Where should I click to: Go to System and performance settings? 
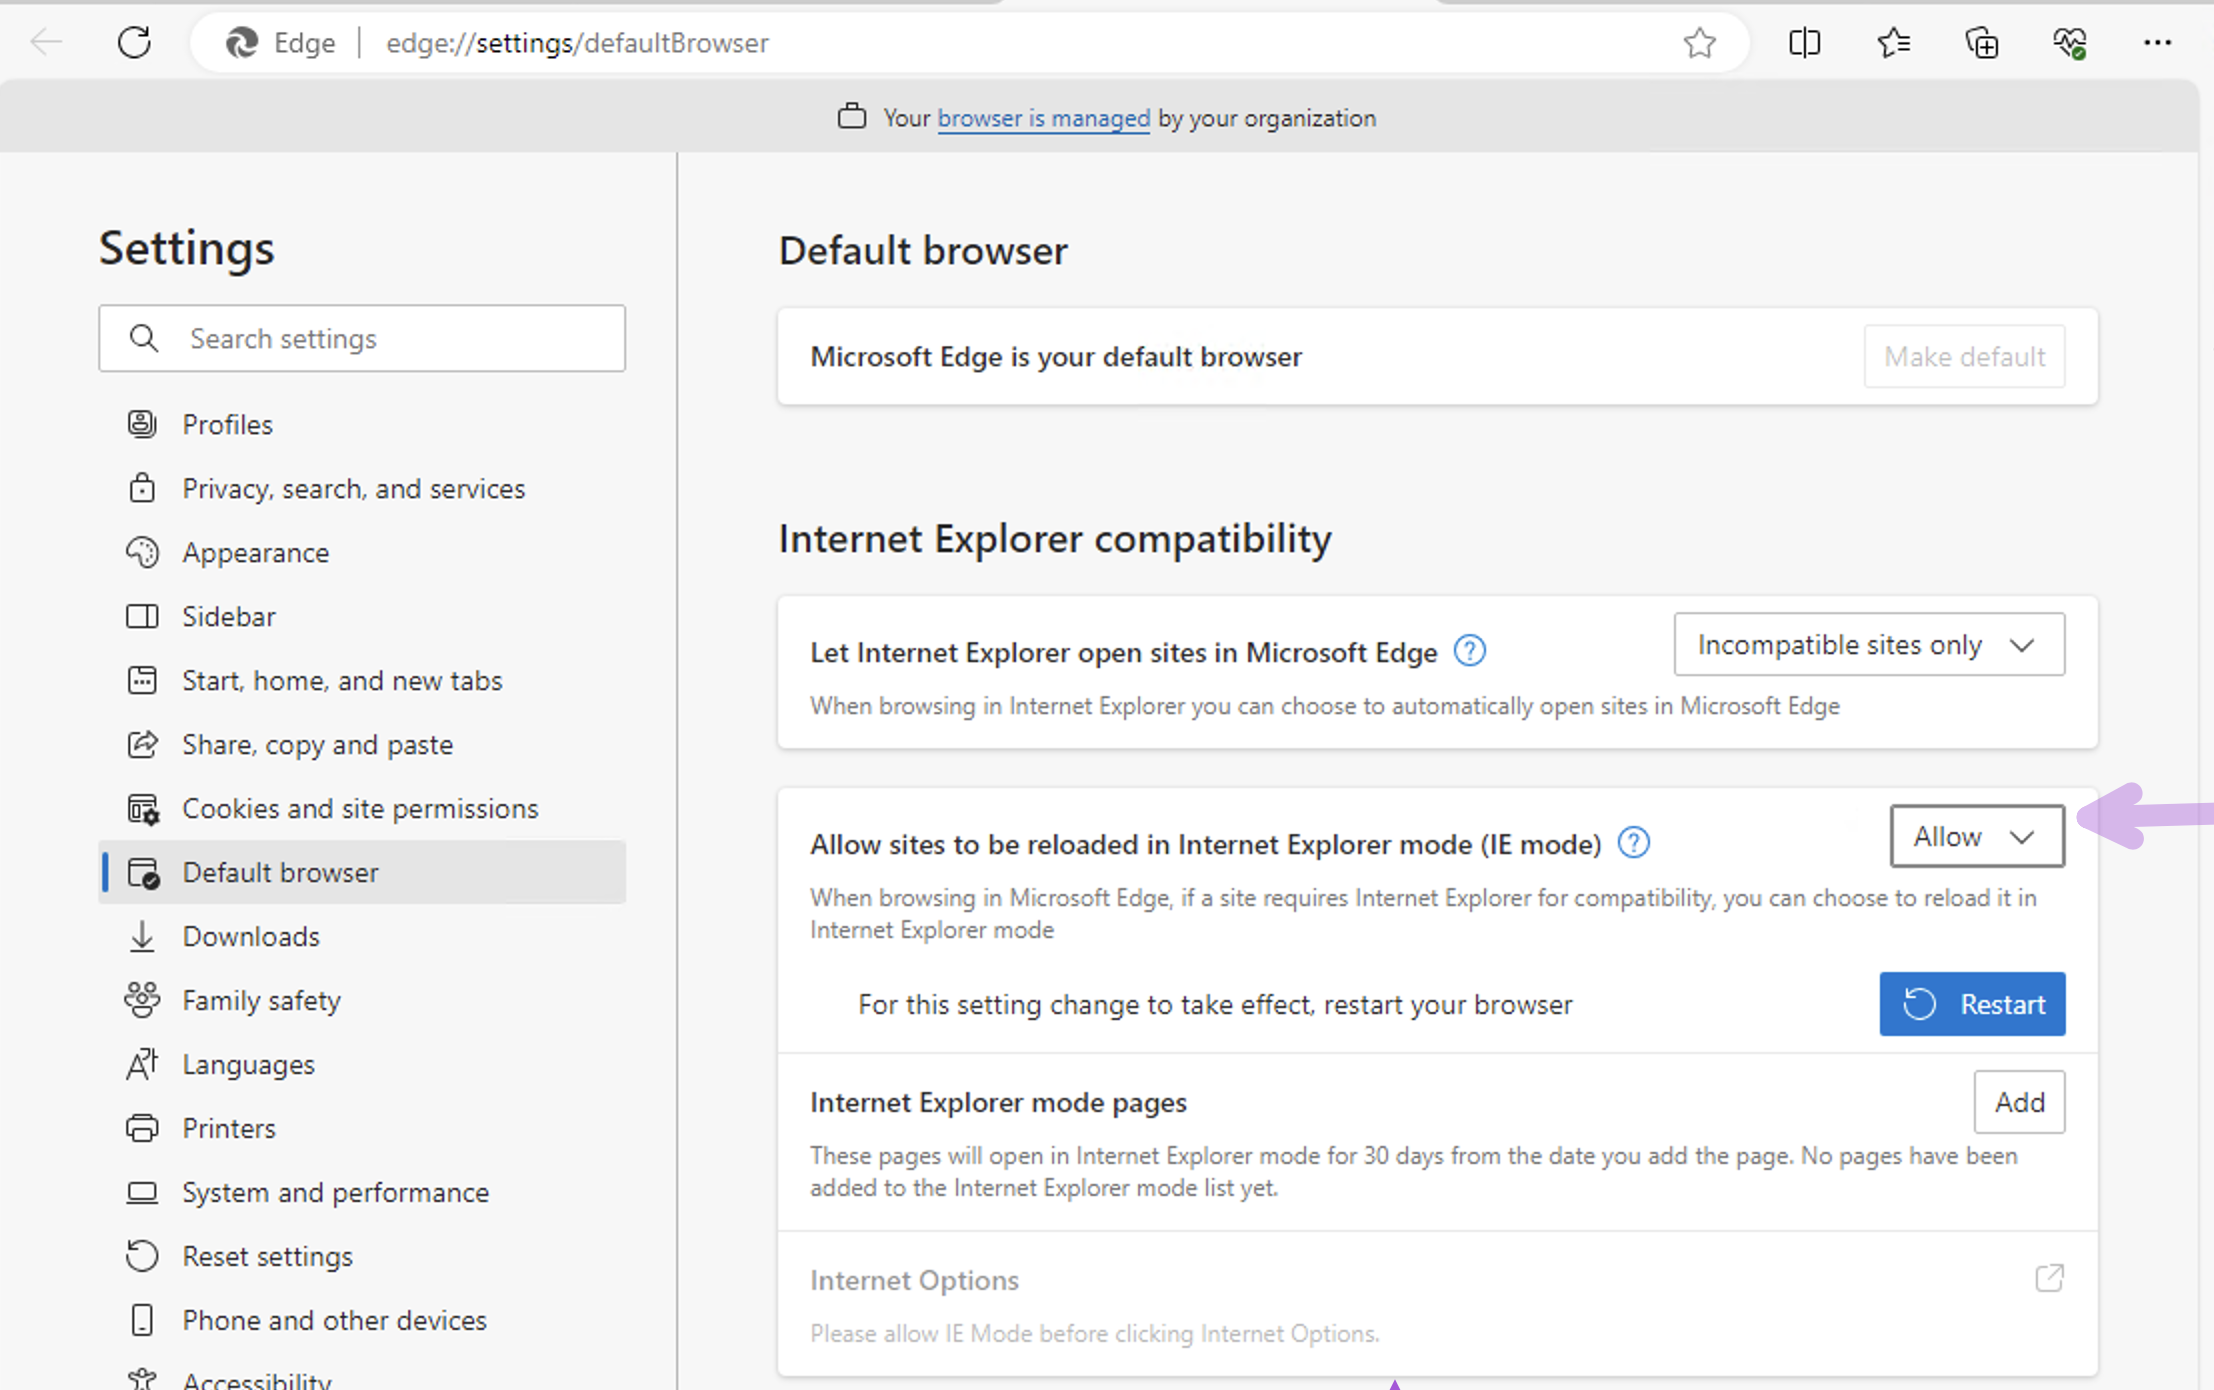362,1192
